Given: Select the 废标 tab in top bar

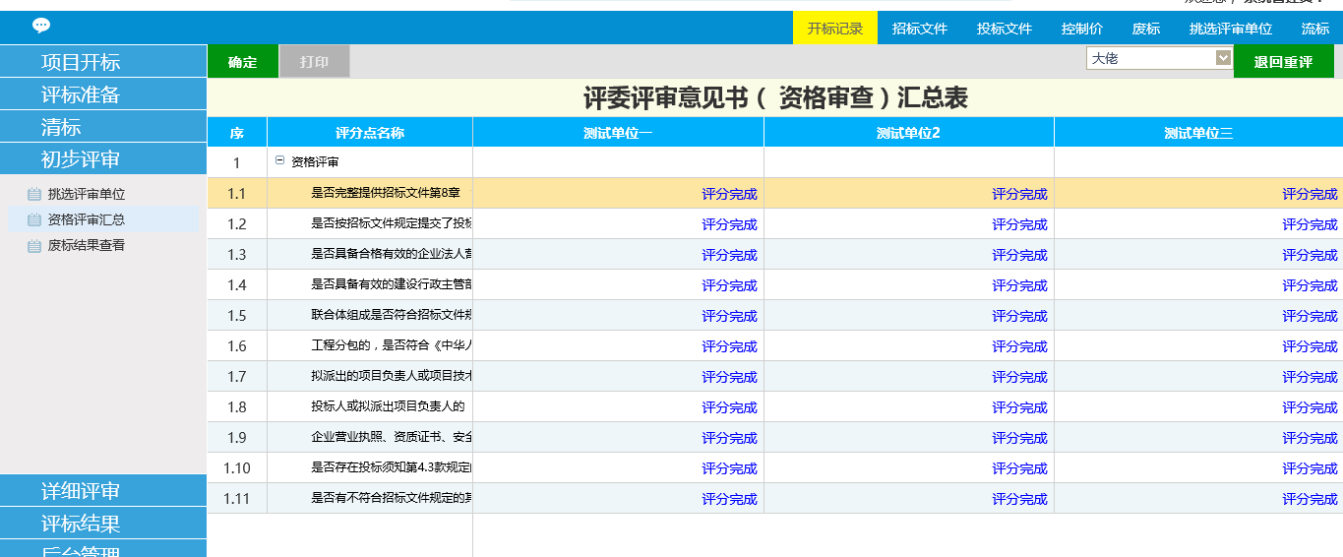Looking at the screenshot, I should (1146, 29).
